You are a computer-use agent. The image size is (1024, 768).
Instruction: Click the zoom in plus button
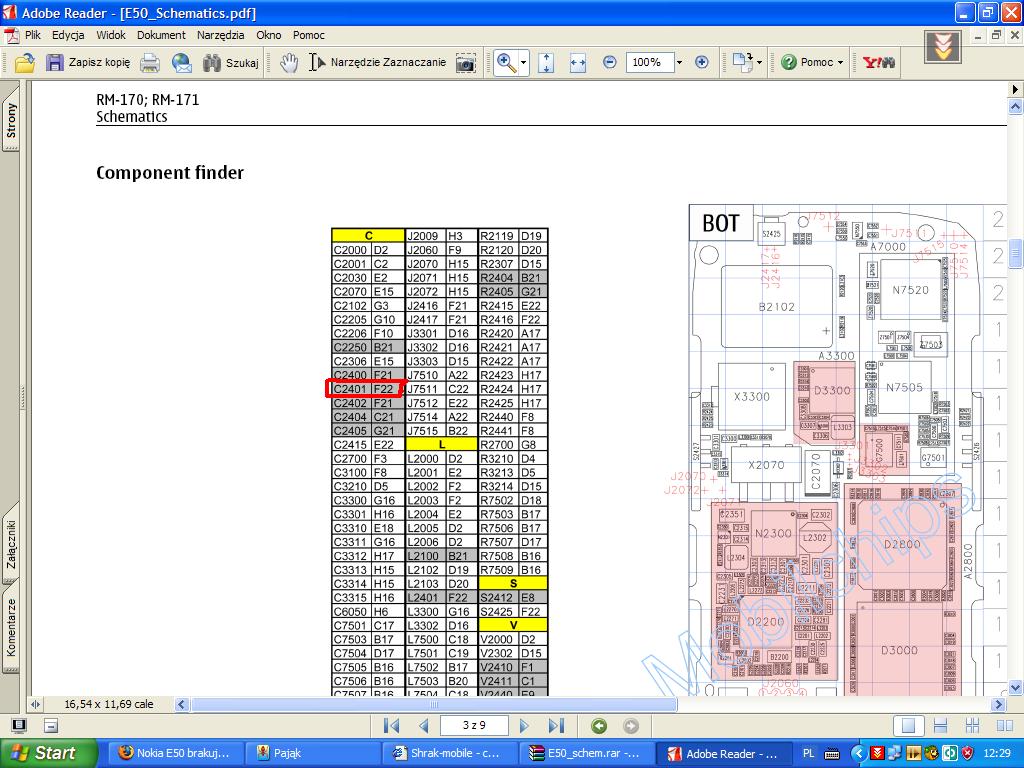click(x=702, y=63)
